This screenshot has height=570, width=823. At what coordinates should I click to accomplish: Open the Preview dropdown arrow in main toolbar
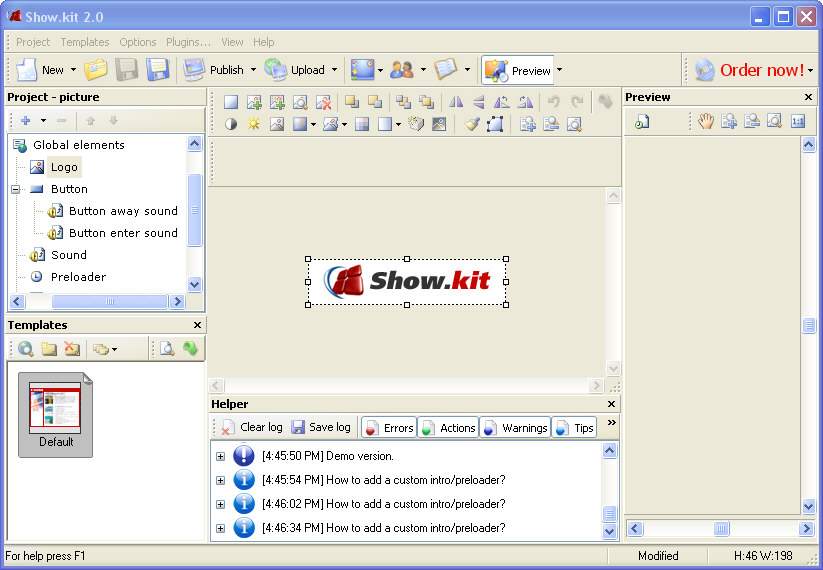coord(560,70)
